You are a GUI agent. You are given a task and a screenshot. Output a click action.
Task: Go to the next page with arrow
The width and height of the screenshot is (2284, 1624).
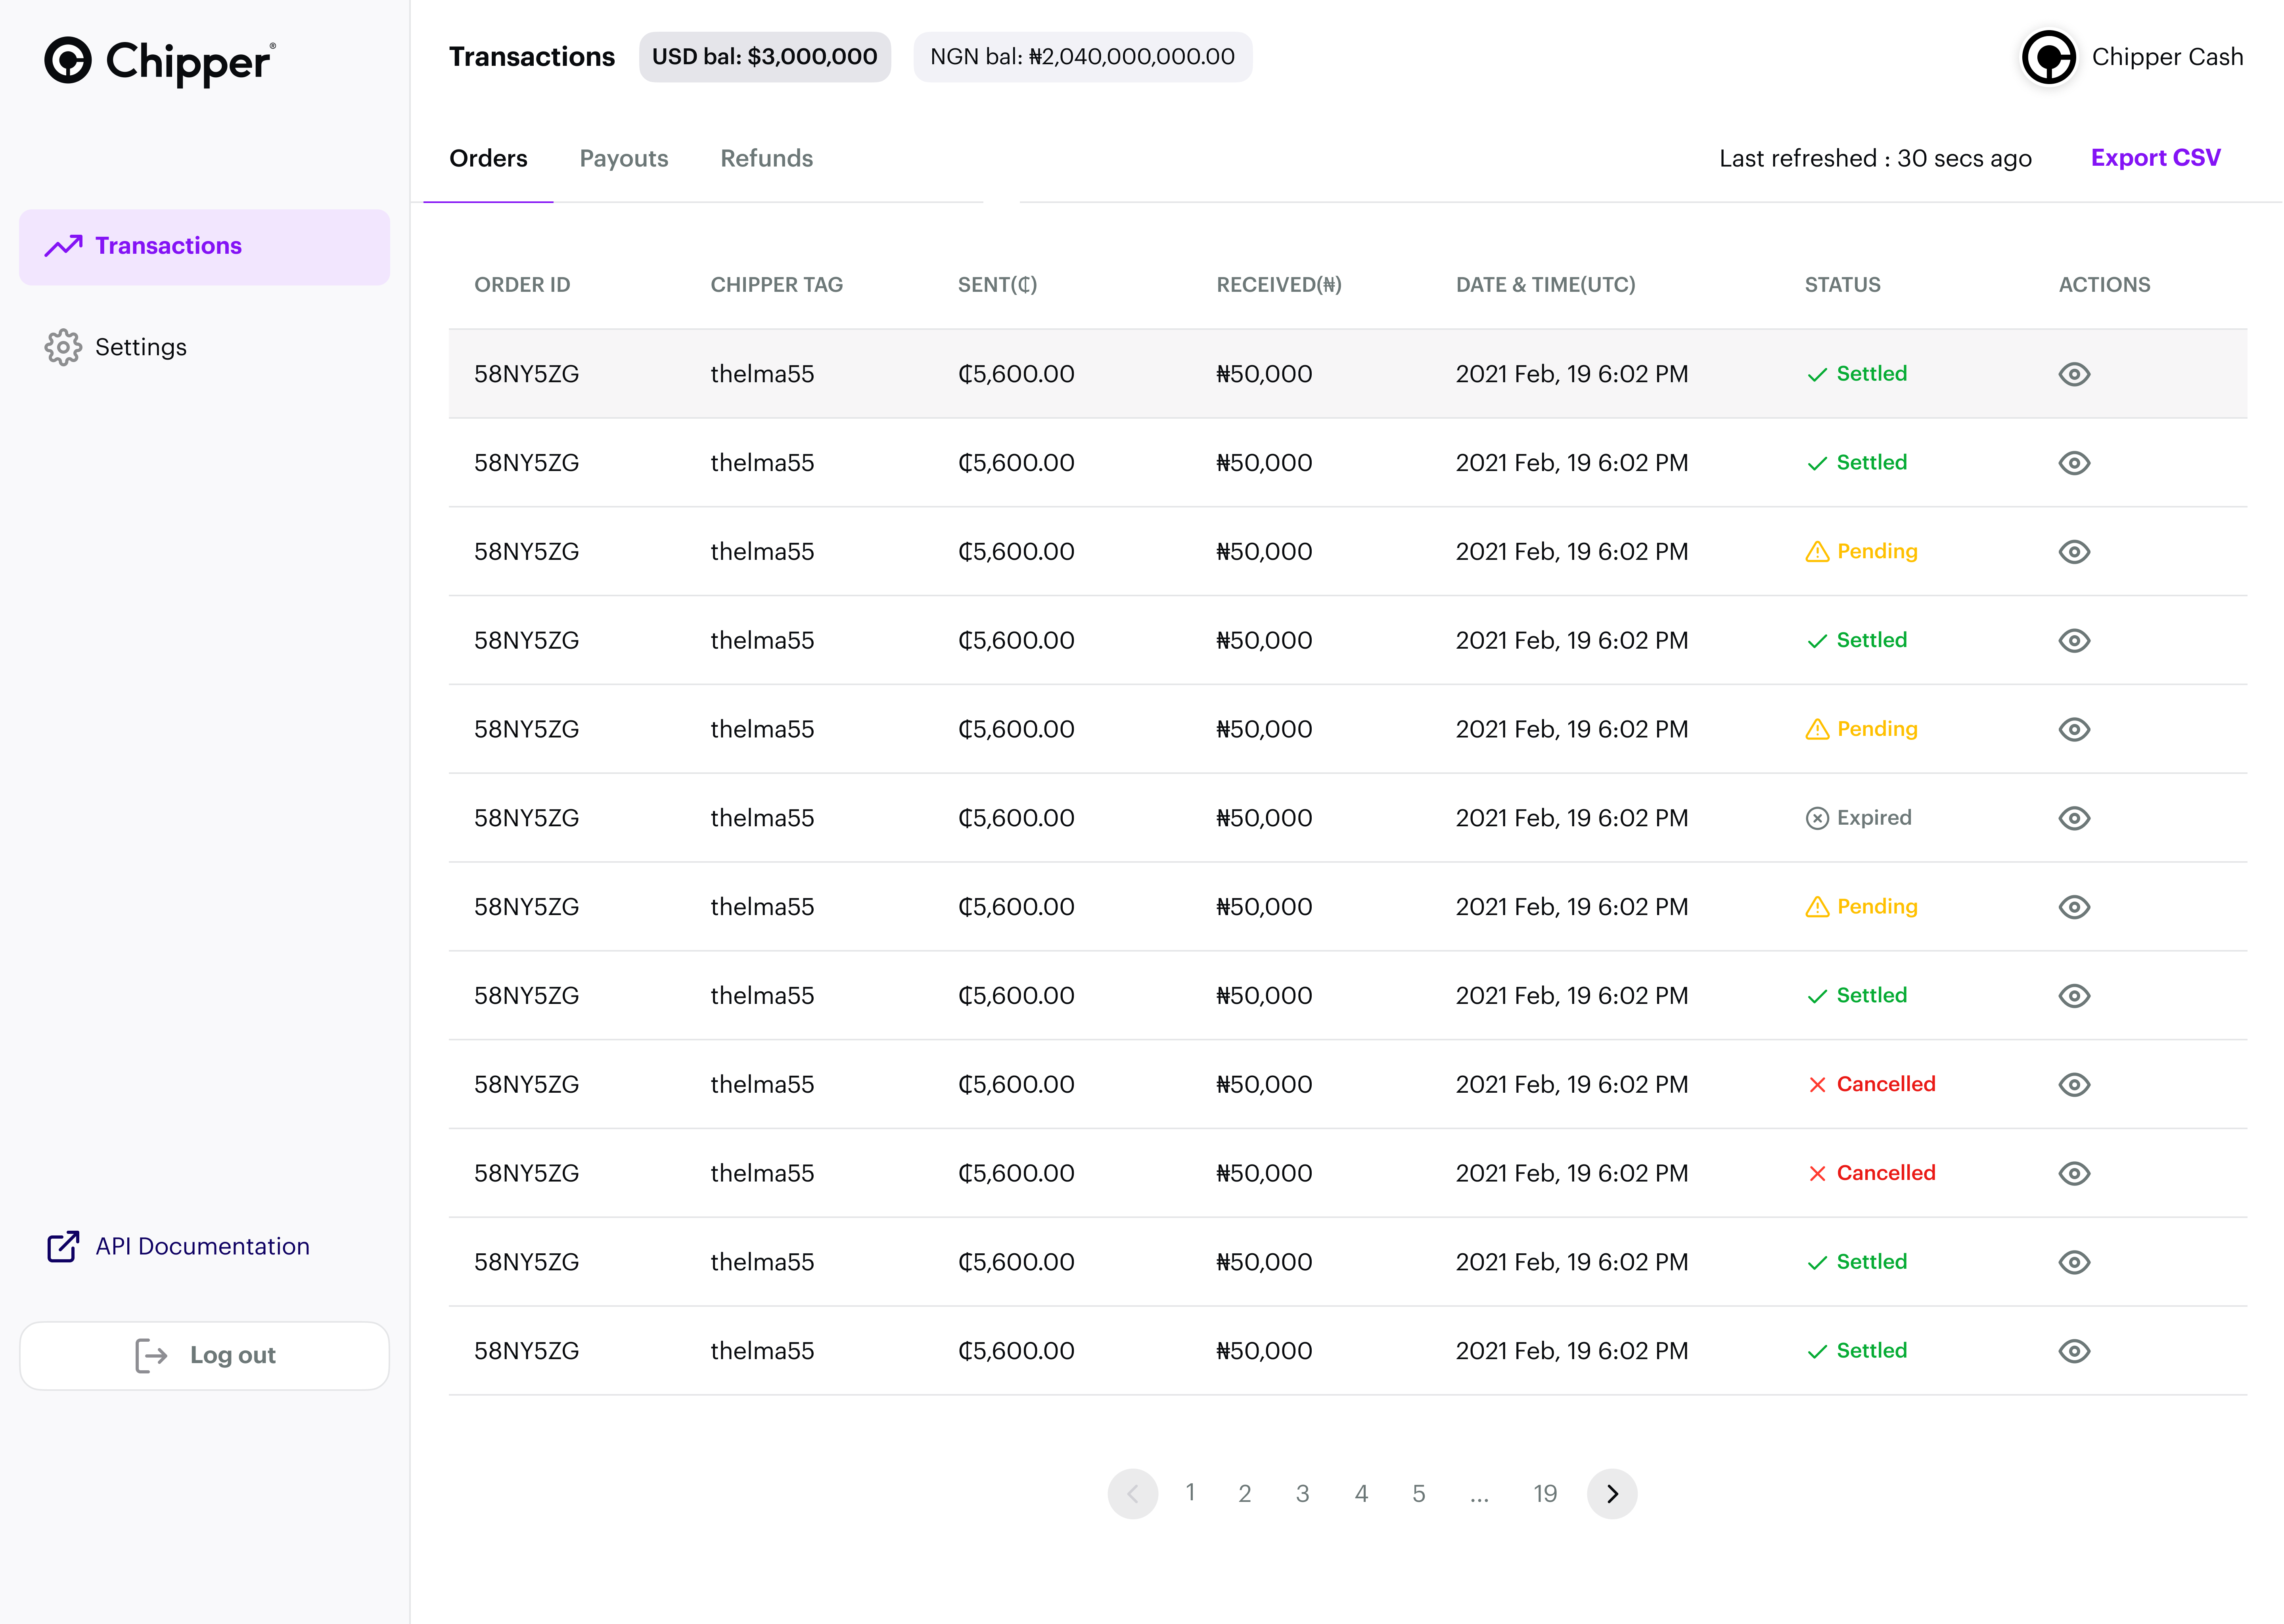(x=1611, y=1494)
